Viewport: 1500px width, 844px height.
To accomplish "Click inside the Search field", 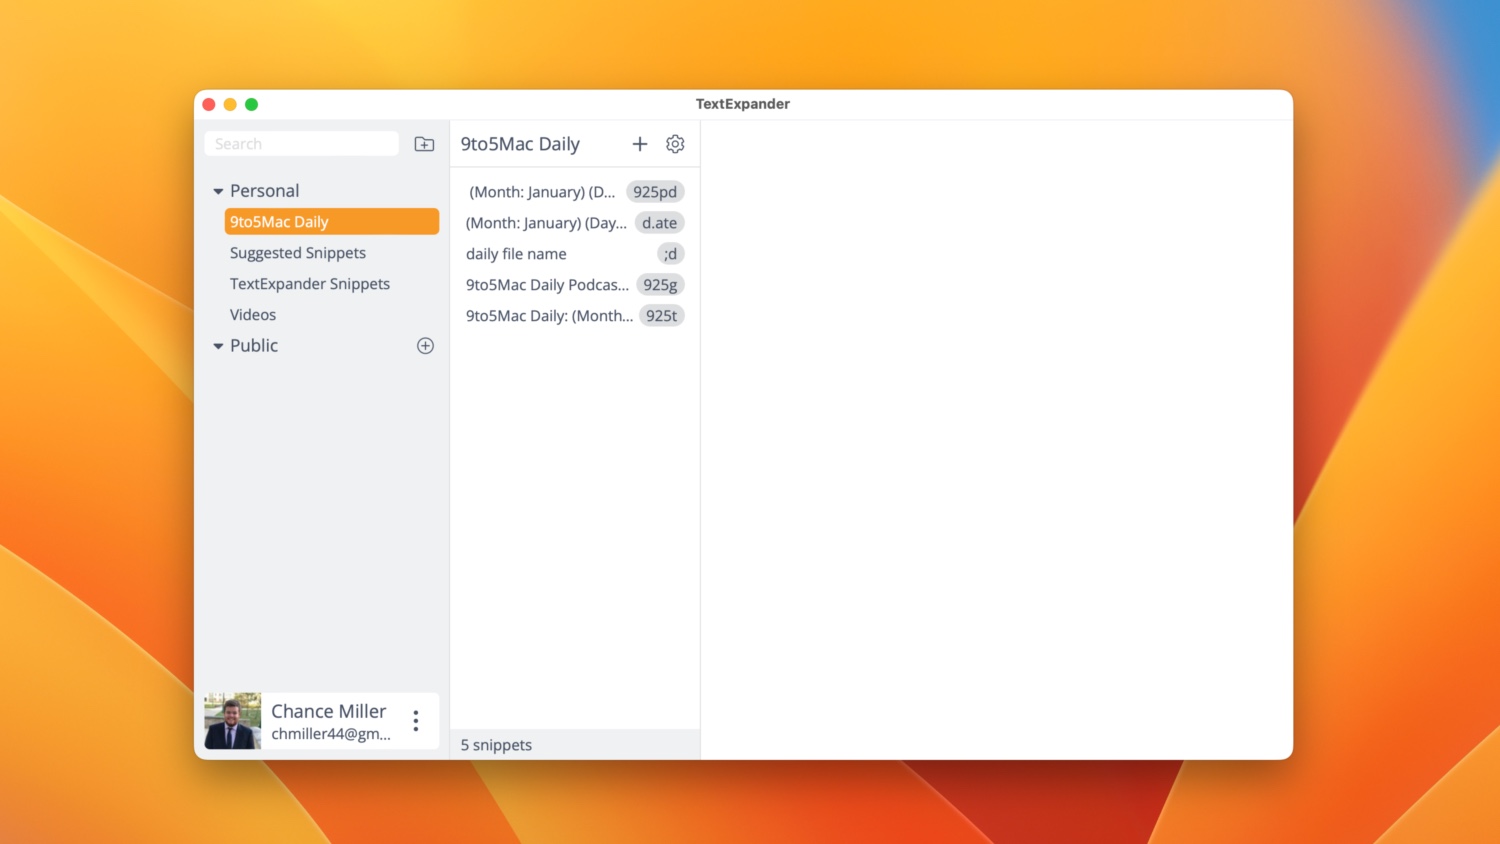I will point(300,143).
